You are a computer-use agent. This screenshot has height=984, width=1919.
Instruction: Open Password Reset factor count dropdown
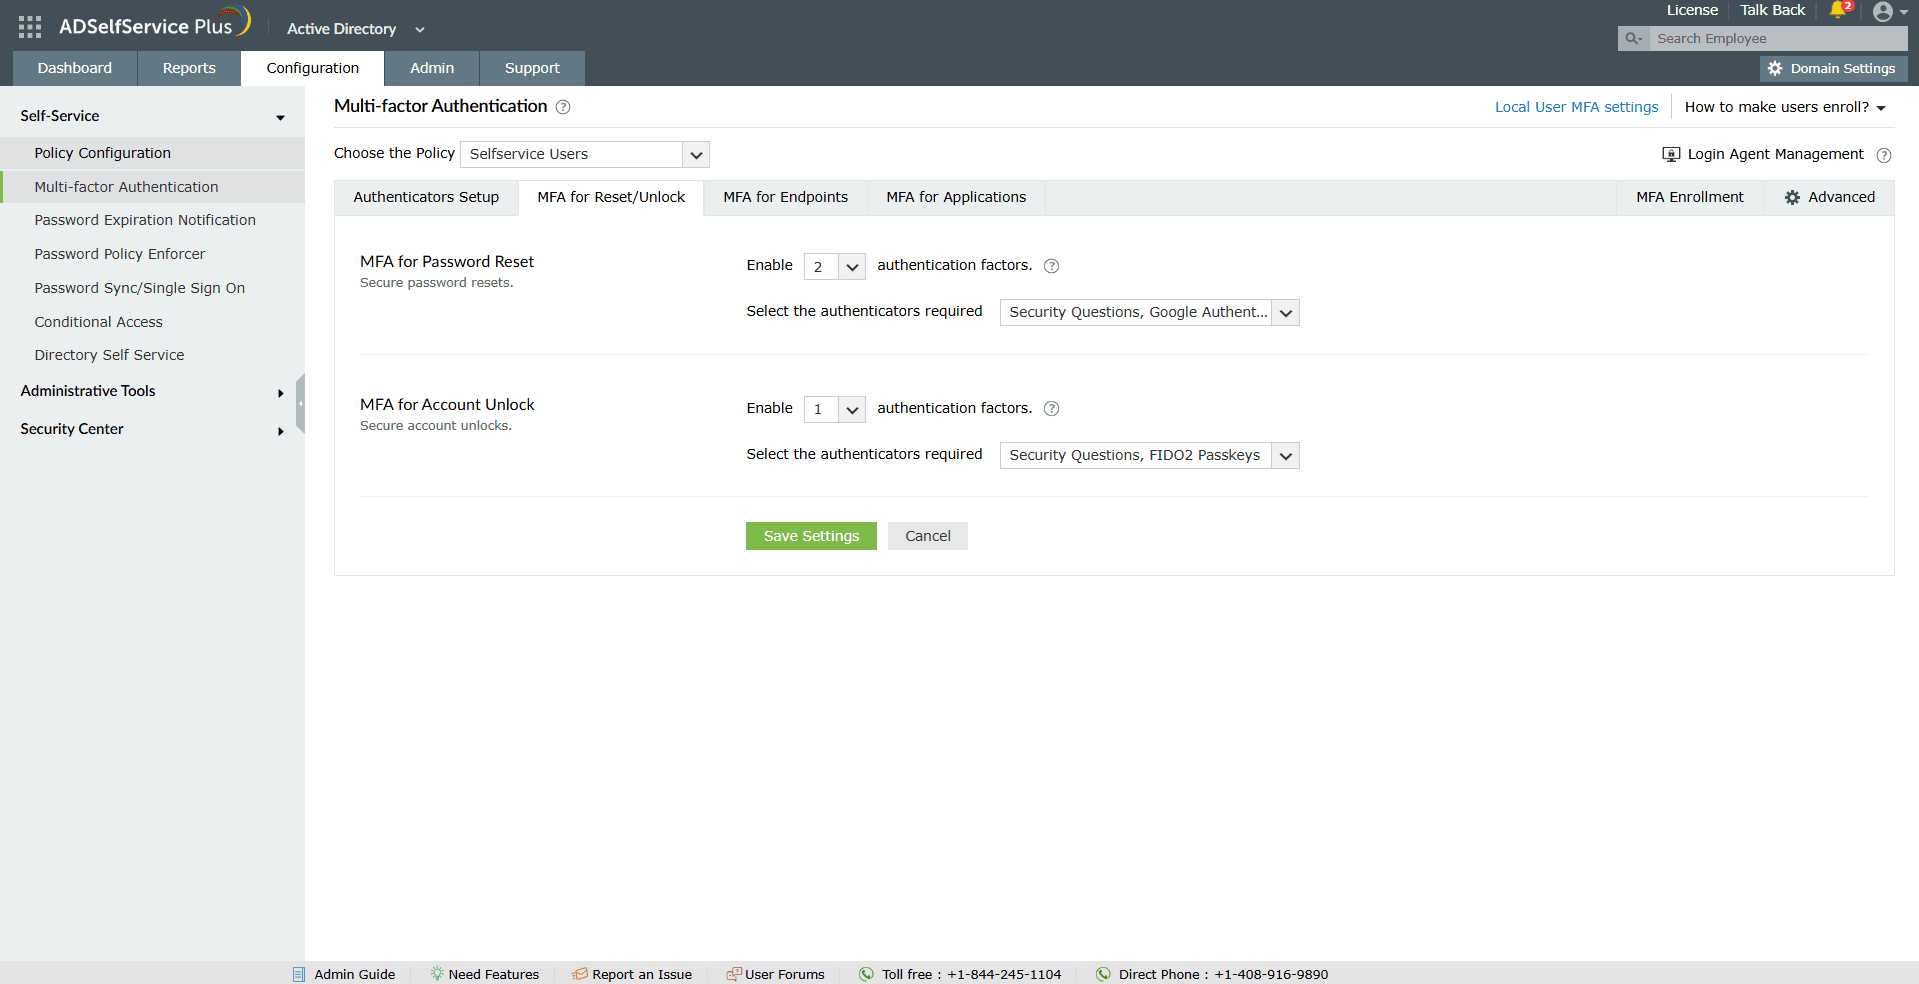pyautogui.click(x=834, y=267)
